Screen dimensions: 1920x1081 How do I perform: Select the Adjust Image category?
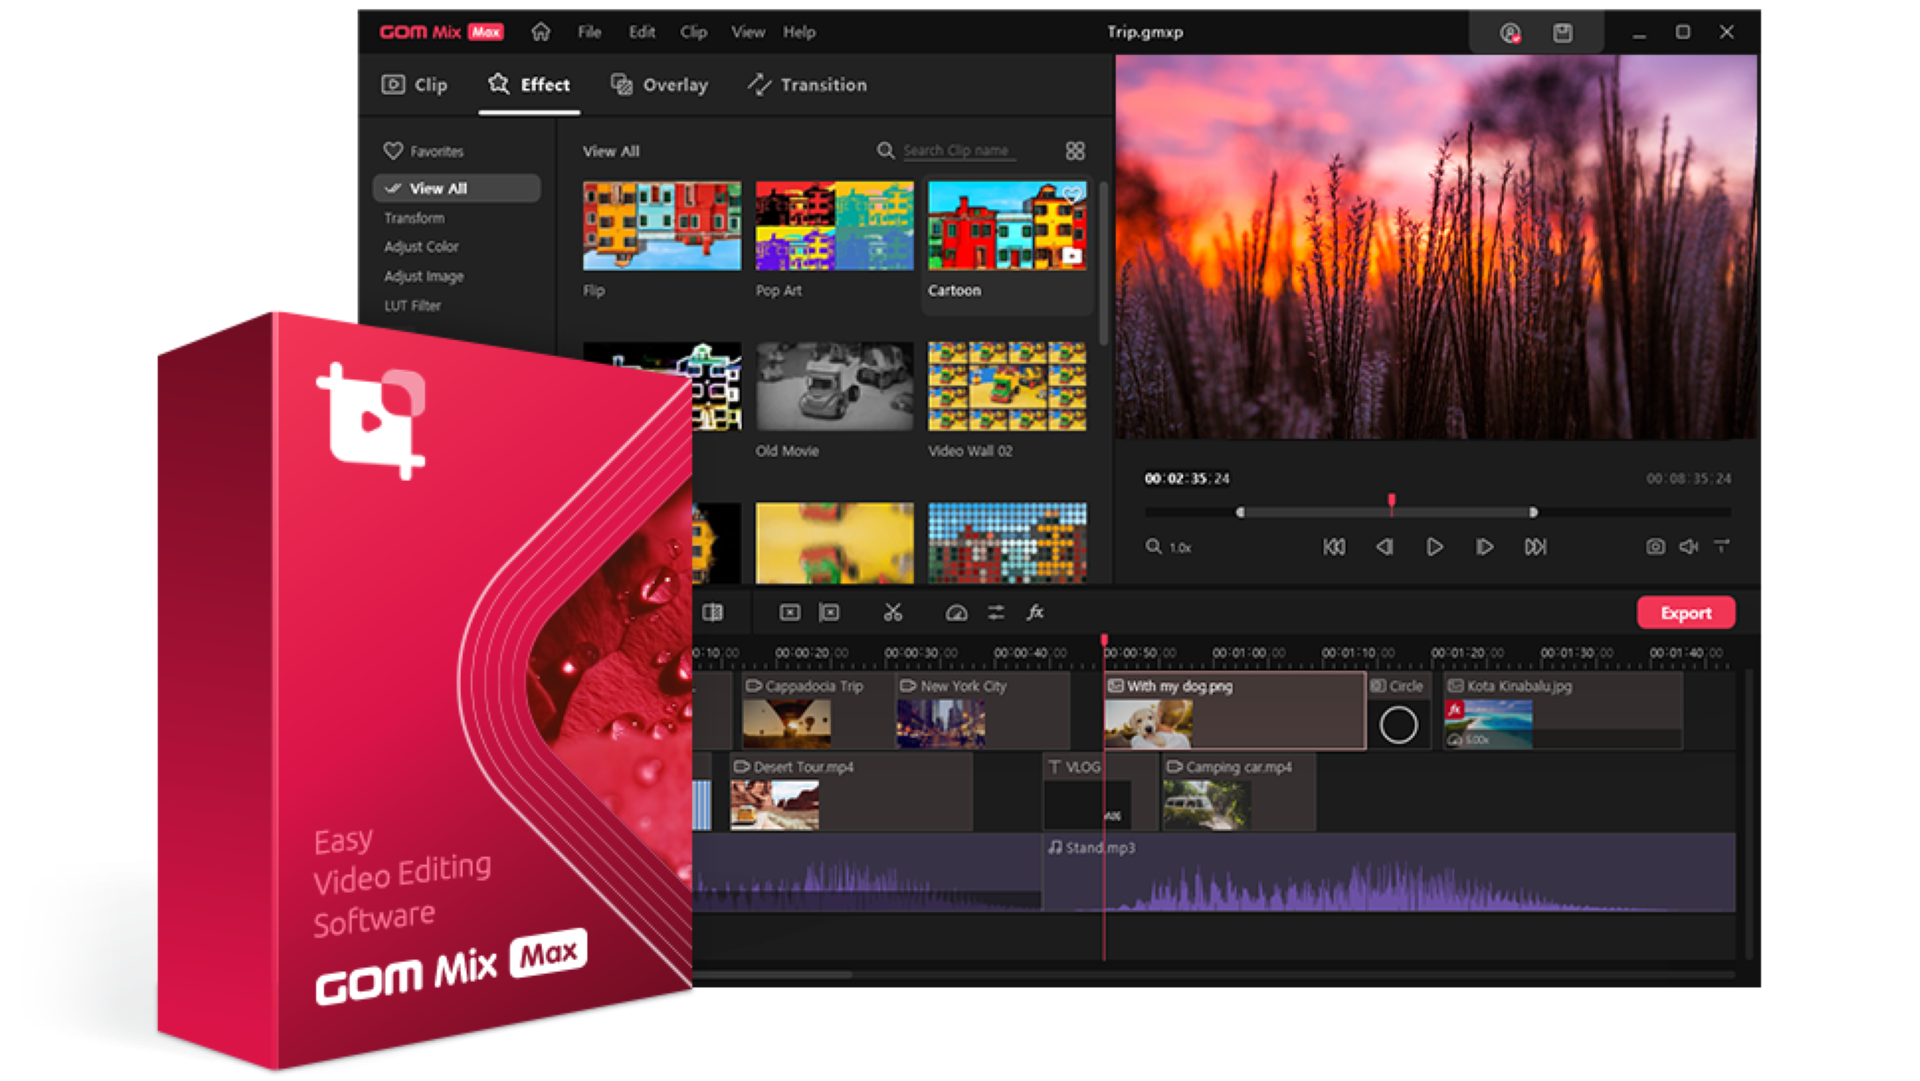tap(424, 276)
